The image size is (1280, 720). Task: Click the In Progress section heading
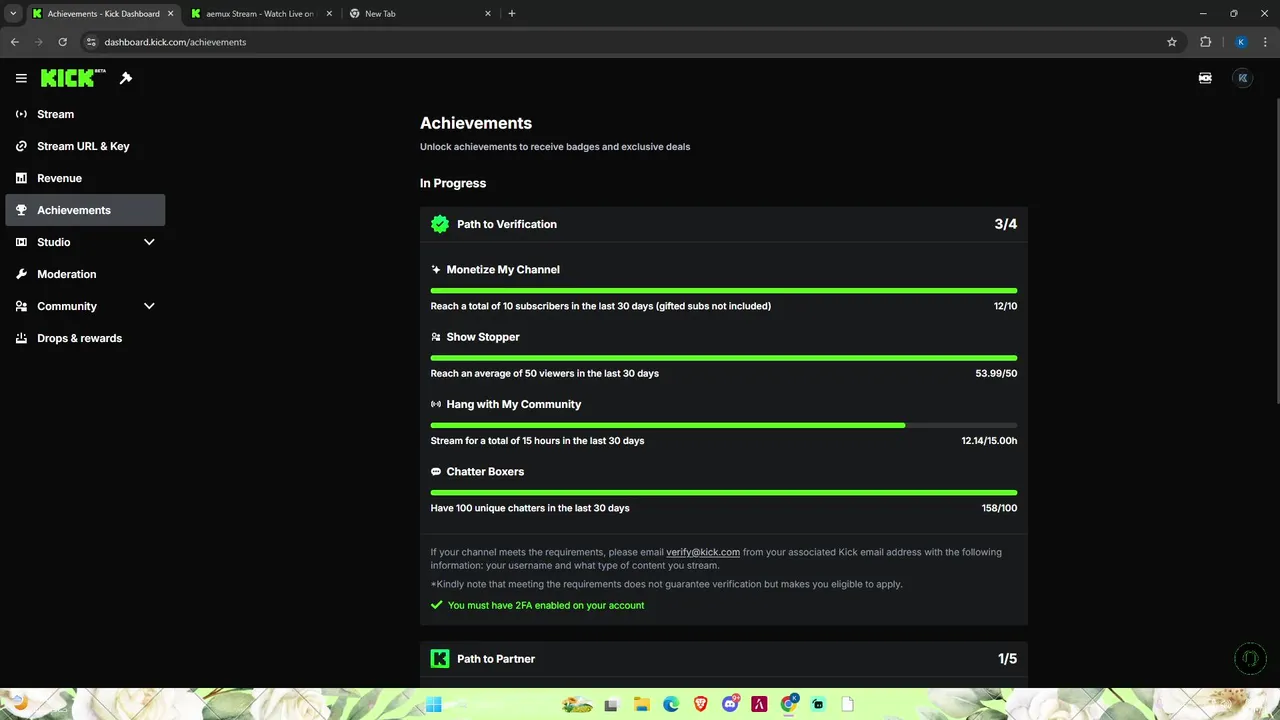pyautogui.click(x=453, y=183)
